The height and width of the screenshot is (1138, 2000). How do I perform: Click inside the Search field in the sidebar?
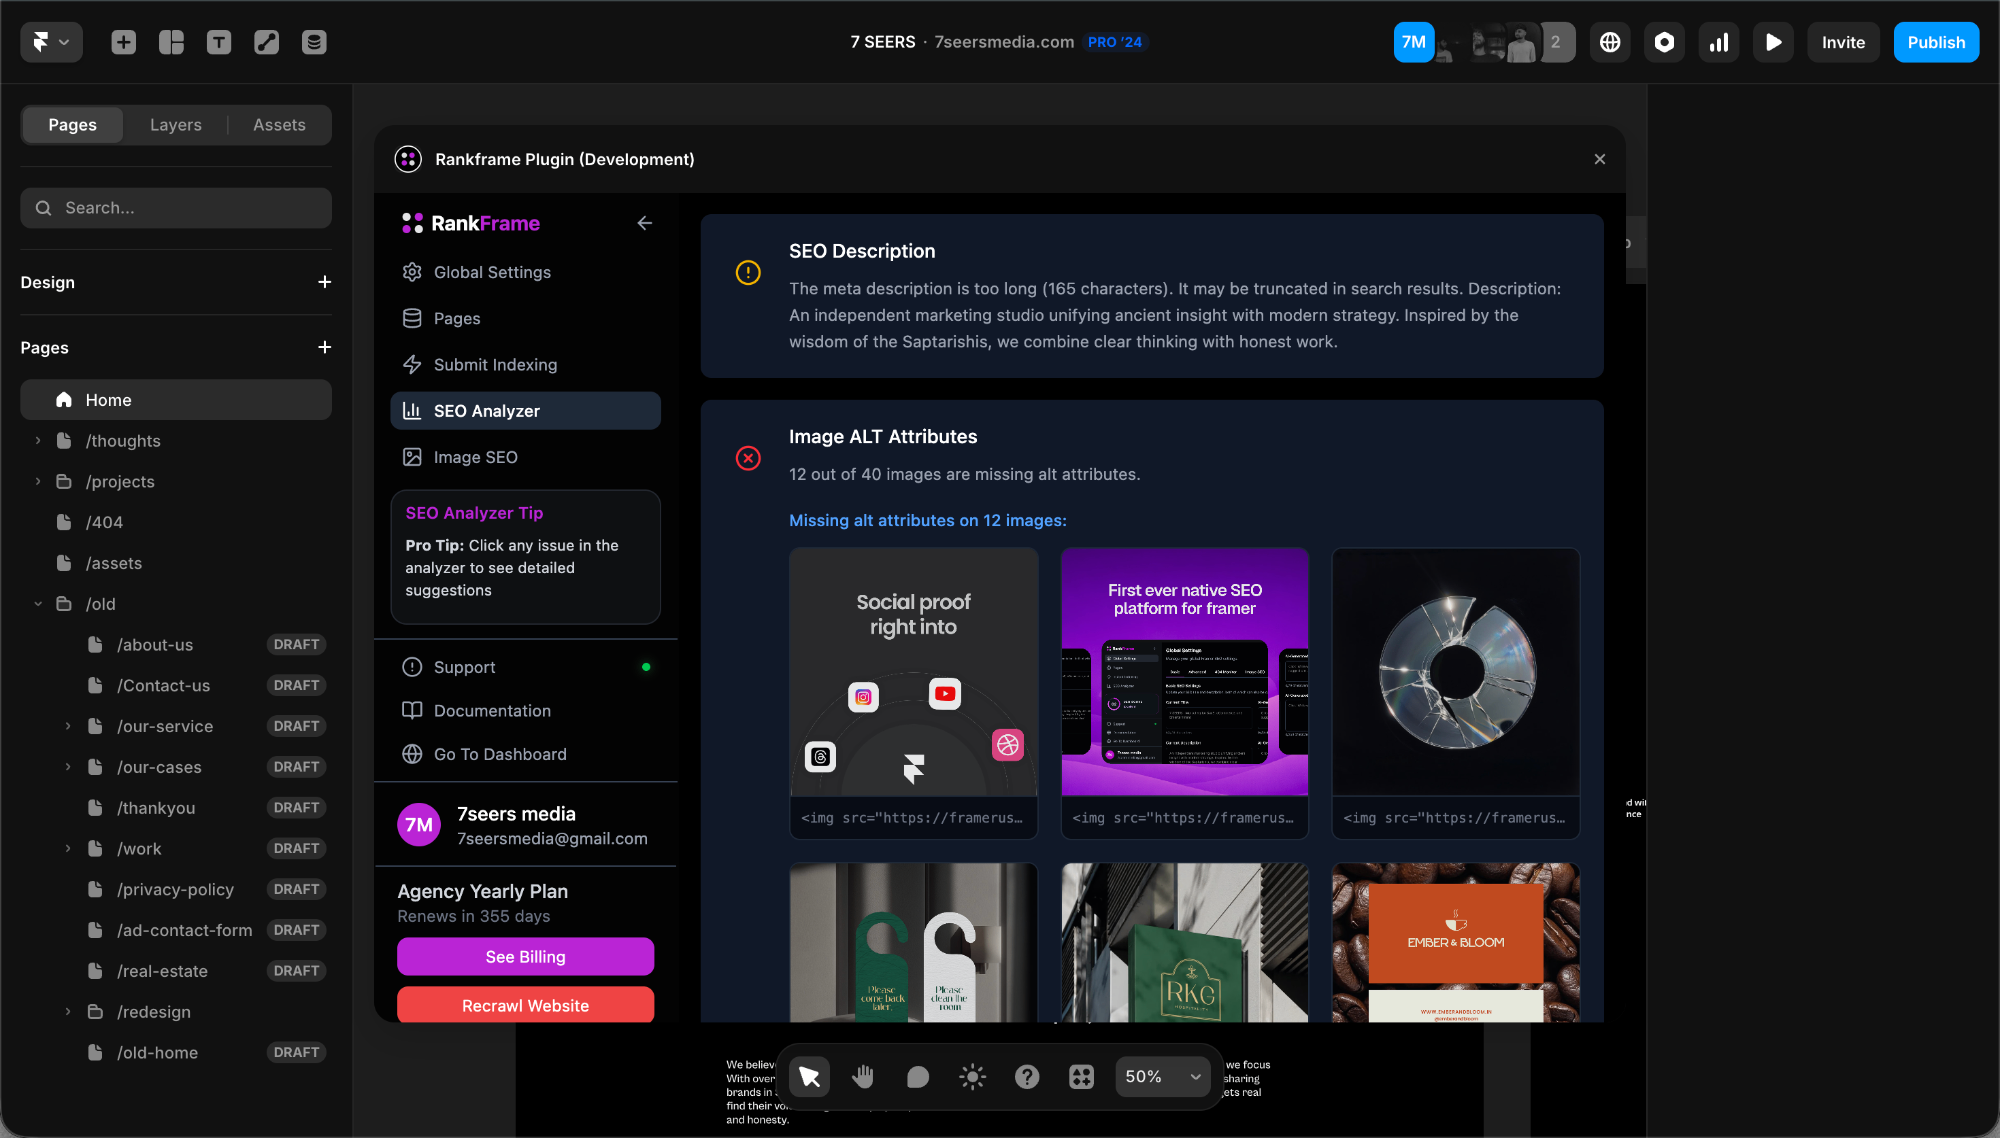176,208
